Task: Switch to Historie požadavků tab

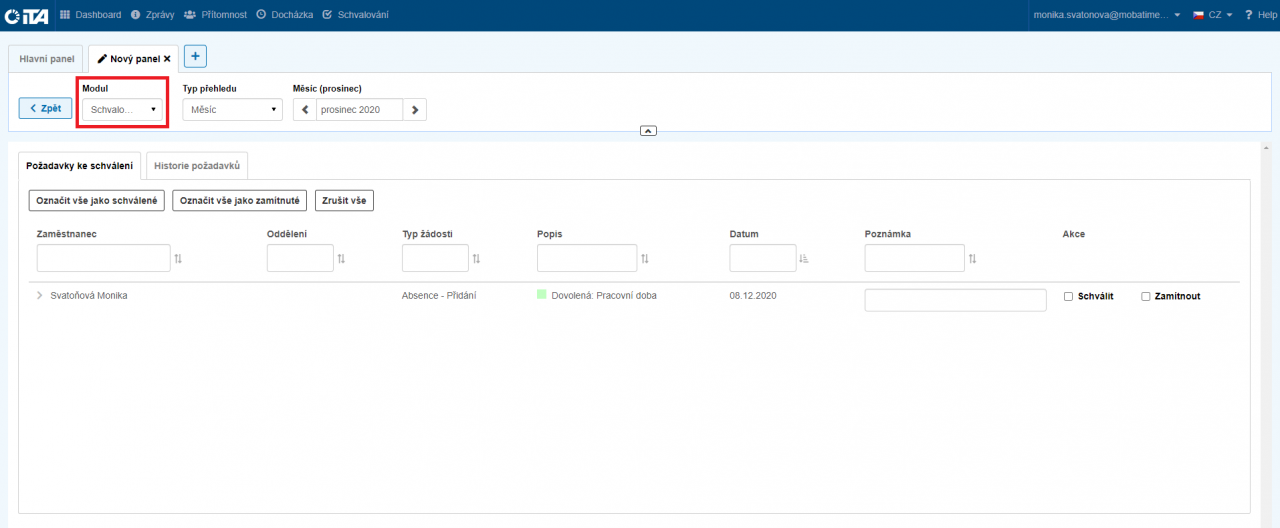Action: (x=197, y=165)
